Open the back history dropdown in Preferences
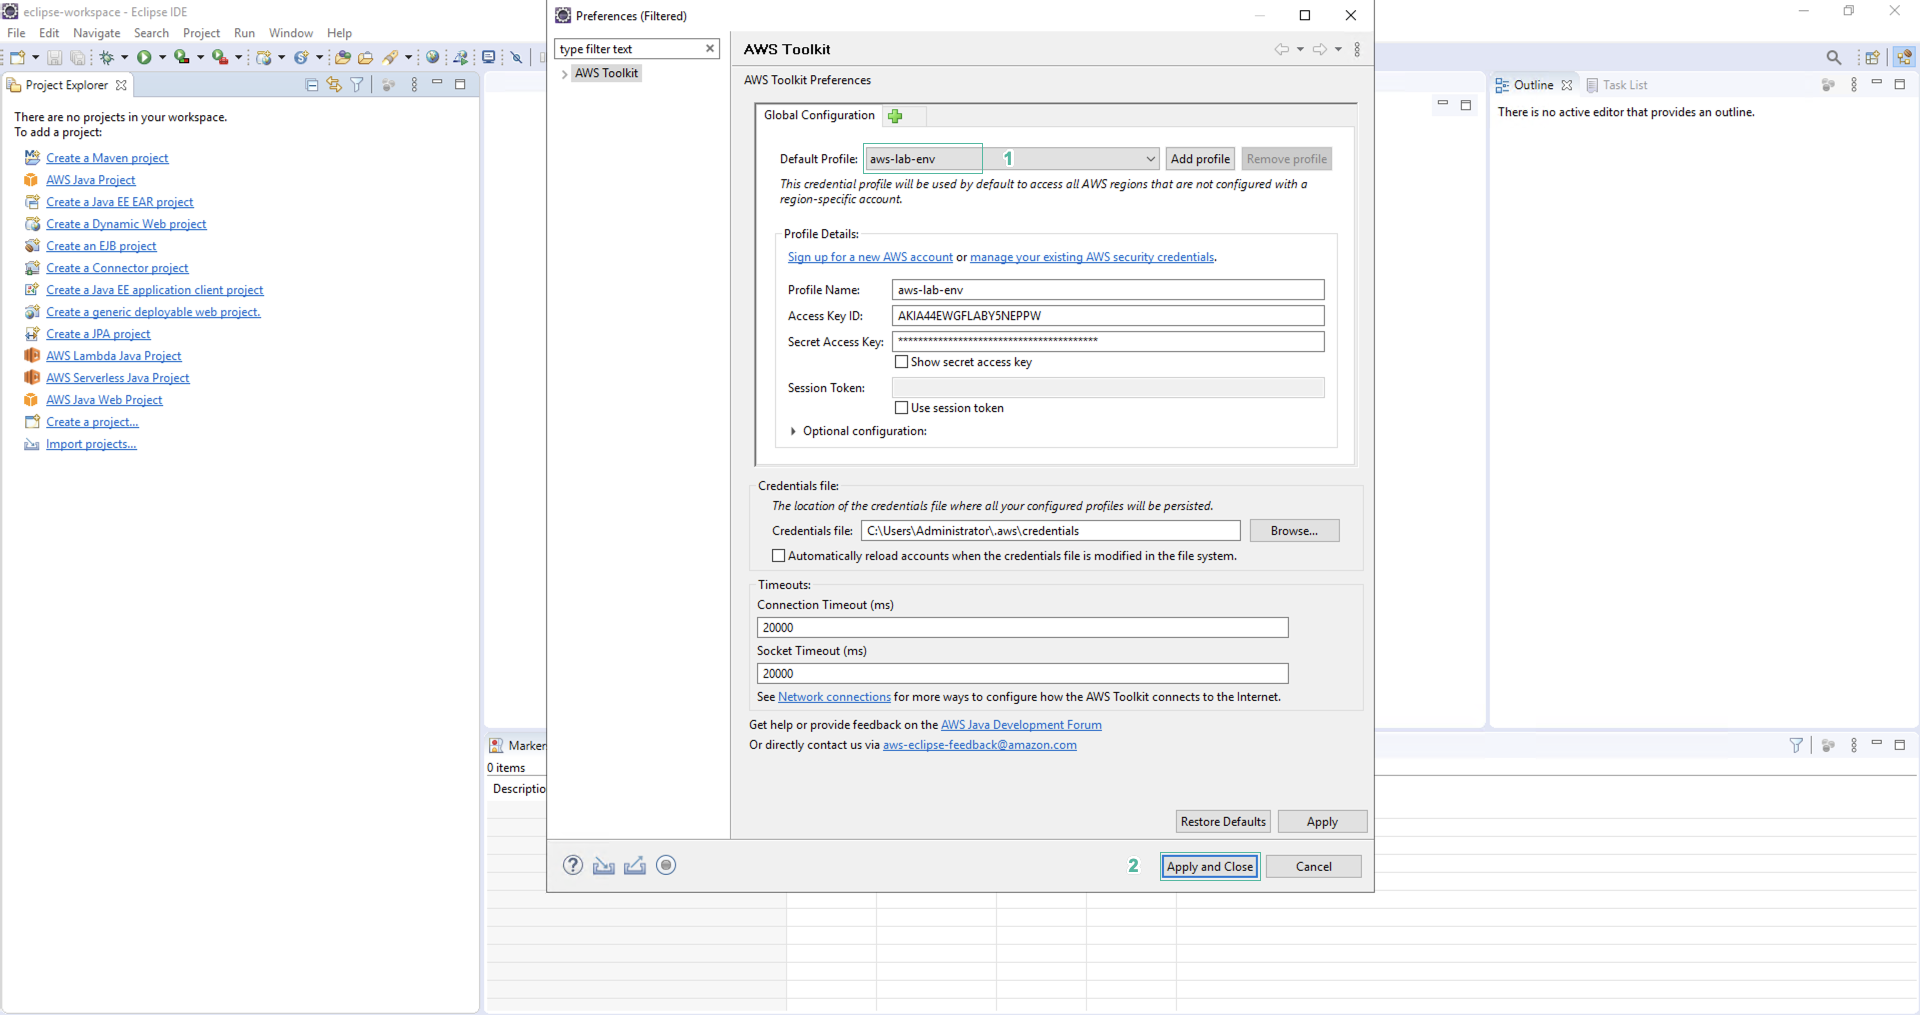The image size is (1920, 1015). (1300, 49)
